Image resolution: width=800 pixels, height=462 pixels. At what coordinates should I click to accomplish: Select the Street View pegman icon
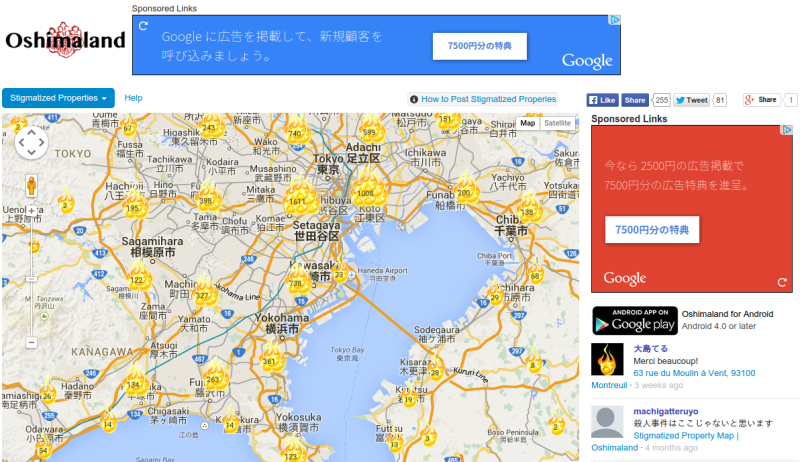32,186
